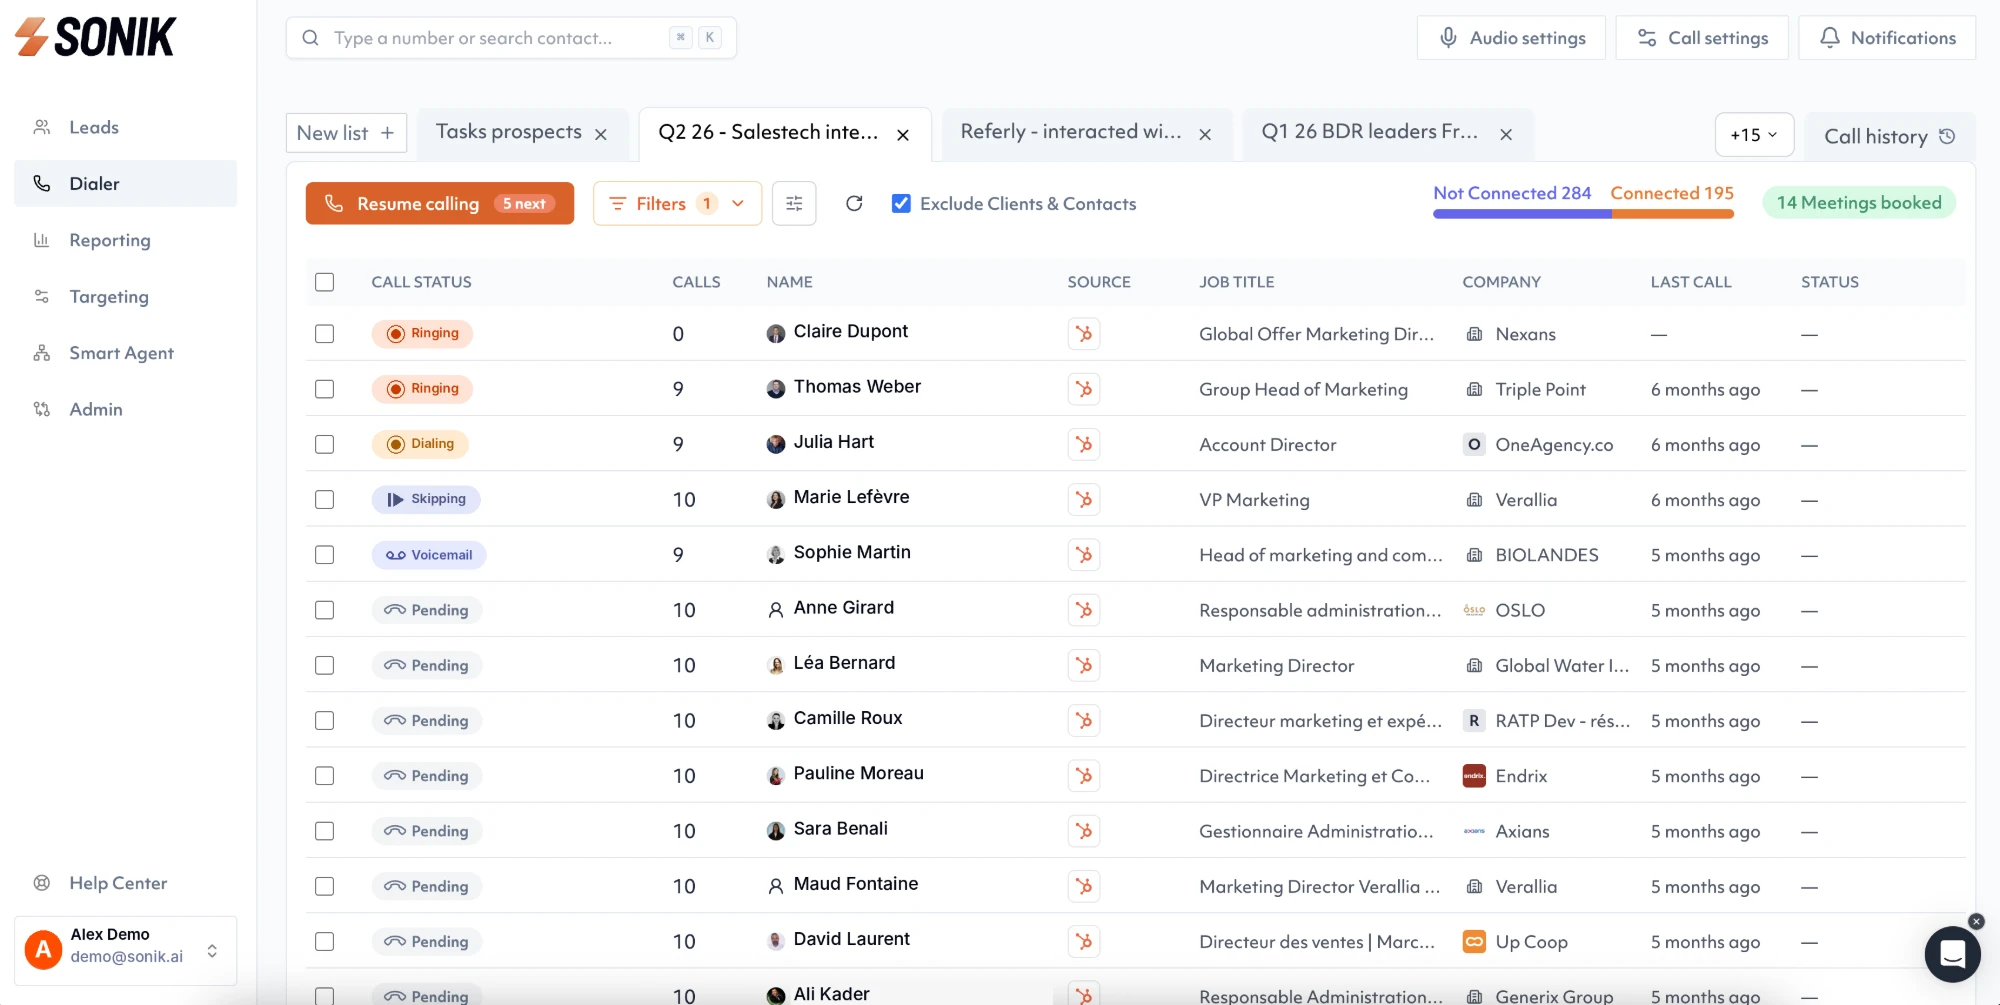
Task: Check the Thomas Weber row checkbox
Action: click(324, 389)
